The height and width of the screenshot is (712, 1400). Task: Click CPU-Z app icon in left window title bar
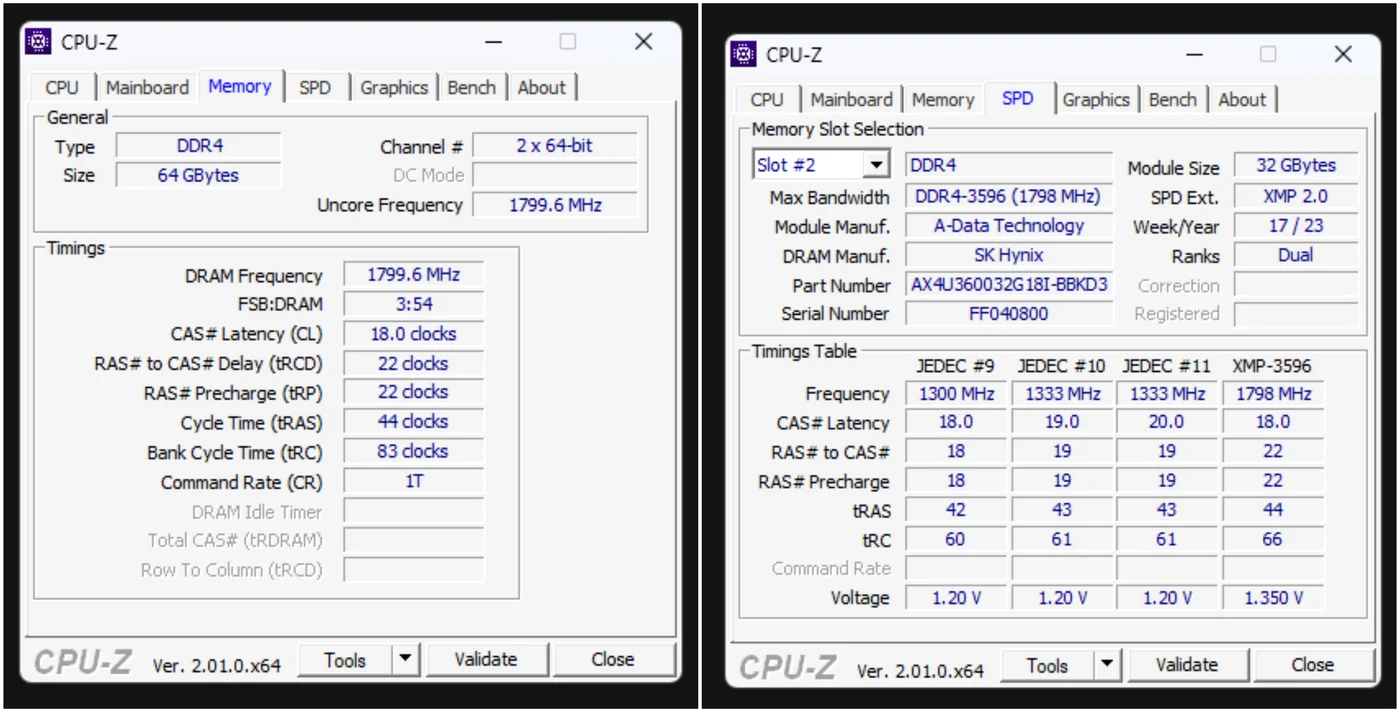click(38, 41)
